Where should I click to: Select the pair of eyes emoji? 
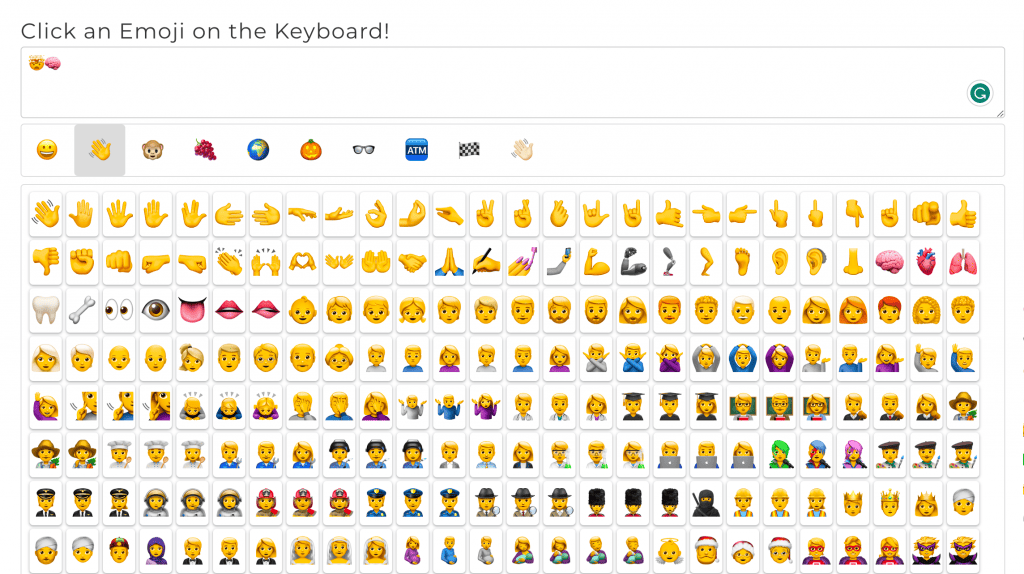tap(119, 311)
